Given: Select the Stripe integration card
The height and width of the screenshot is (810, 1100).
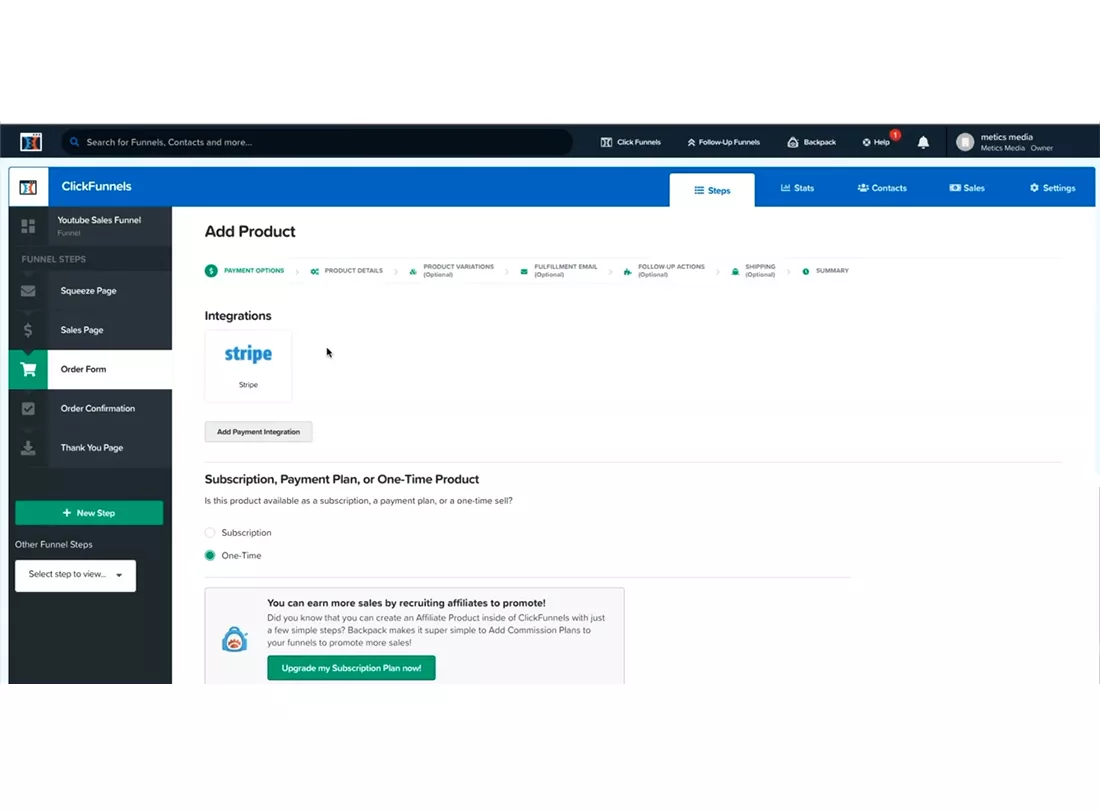Looking at the screenshot, I should (248, 365).
